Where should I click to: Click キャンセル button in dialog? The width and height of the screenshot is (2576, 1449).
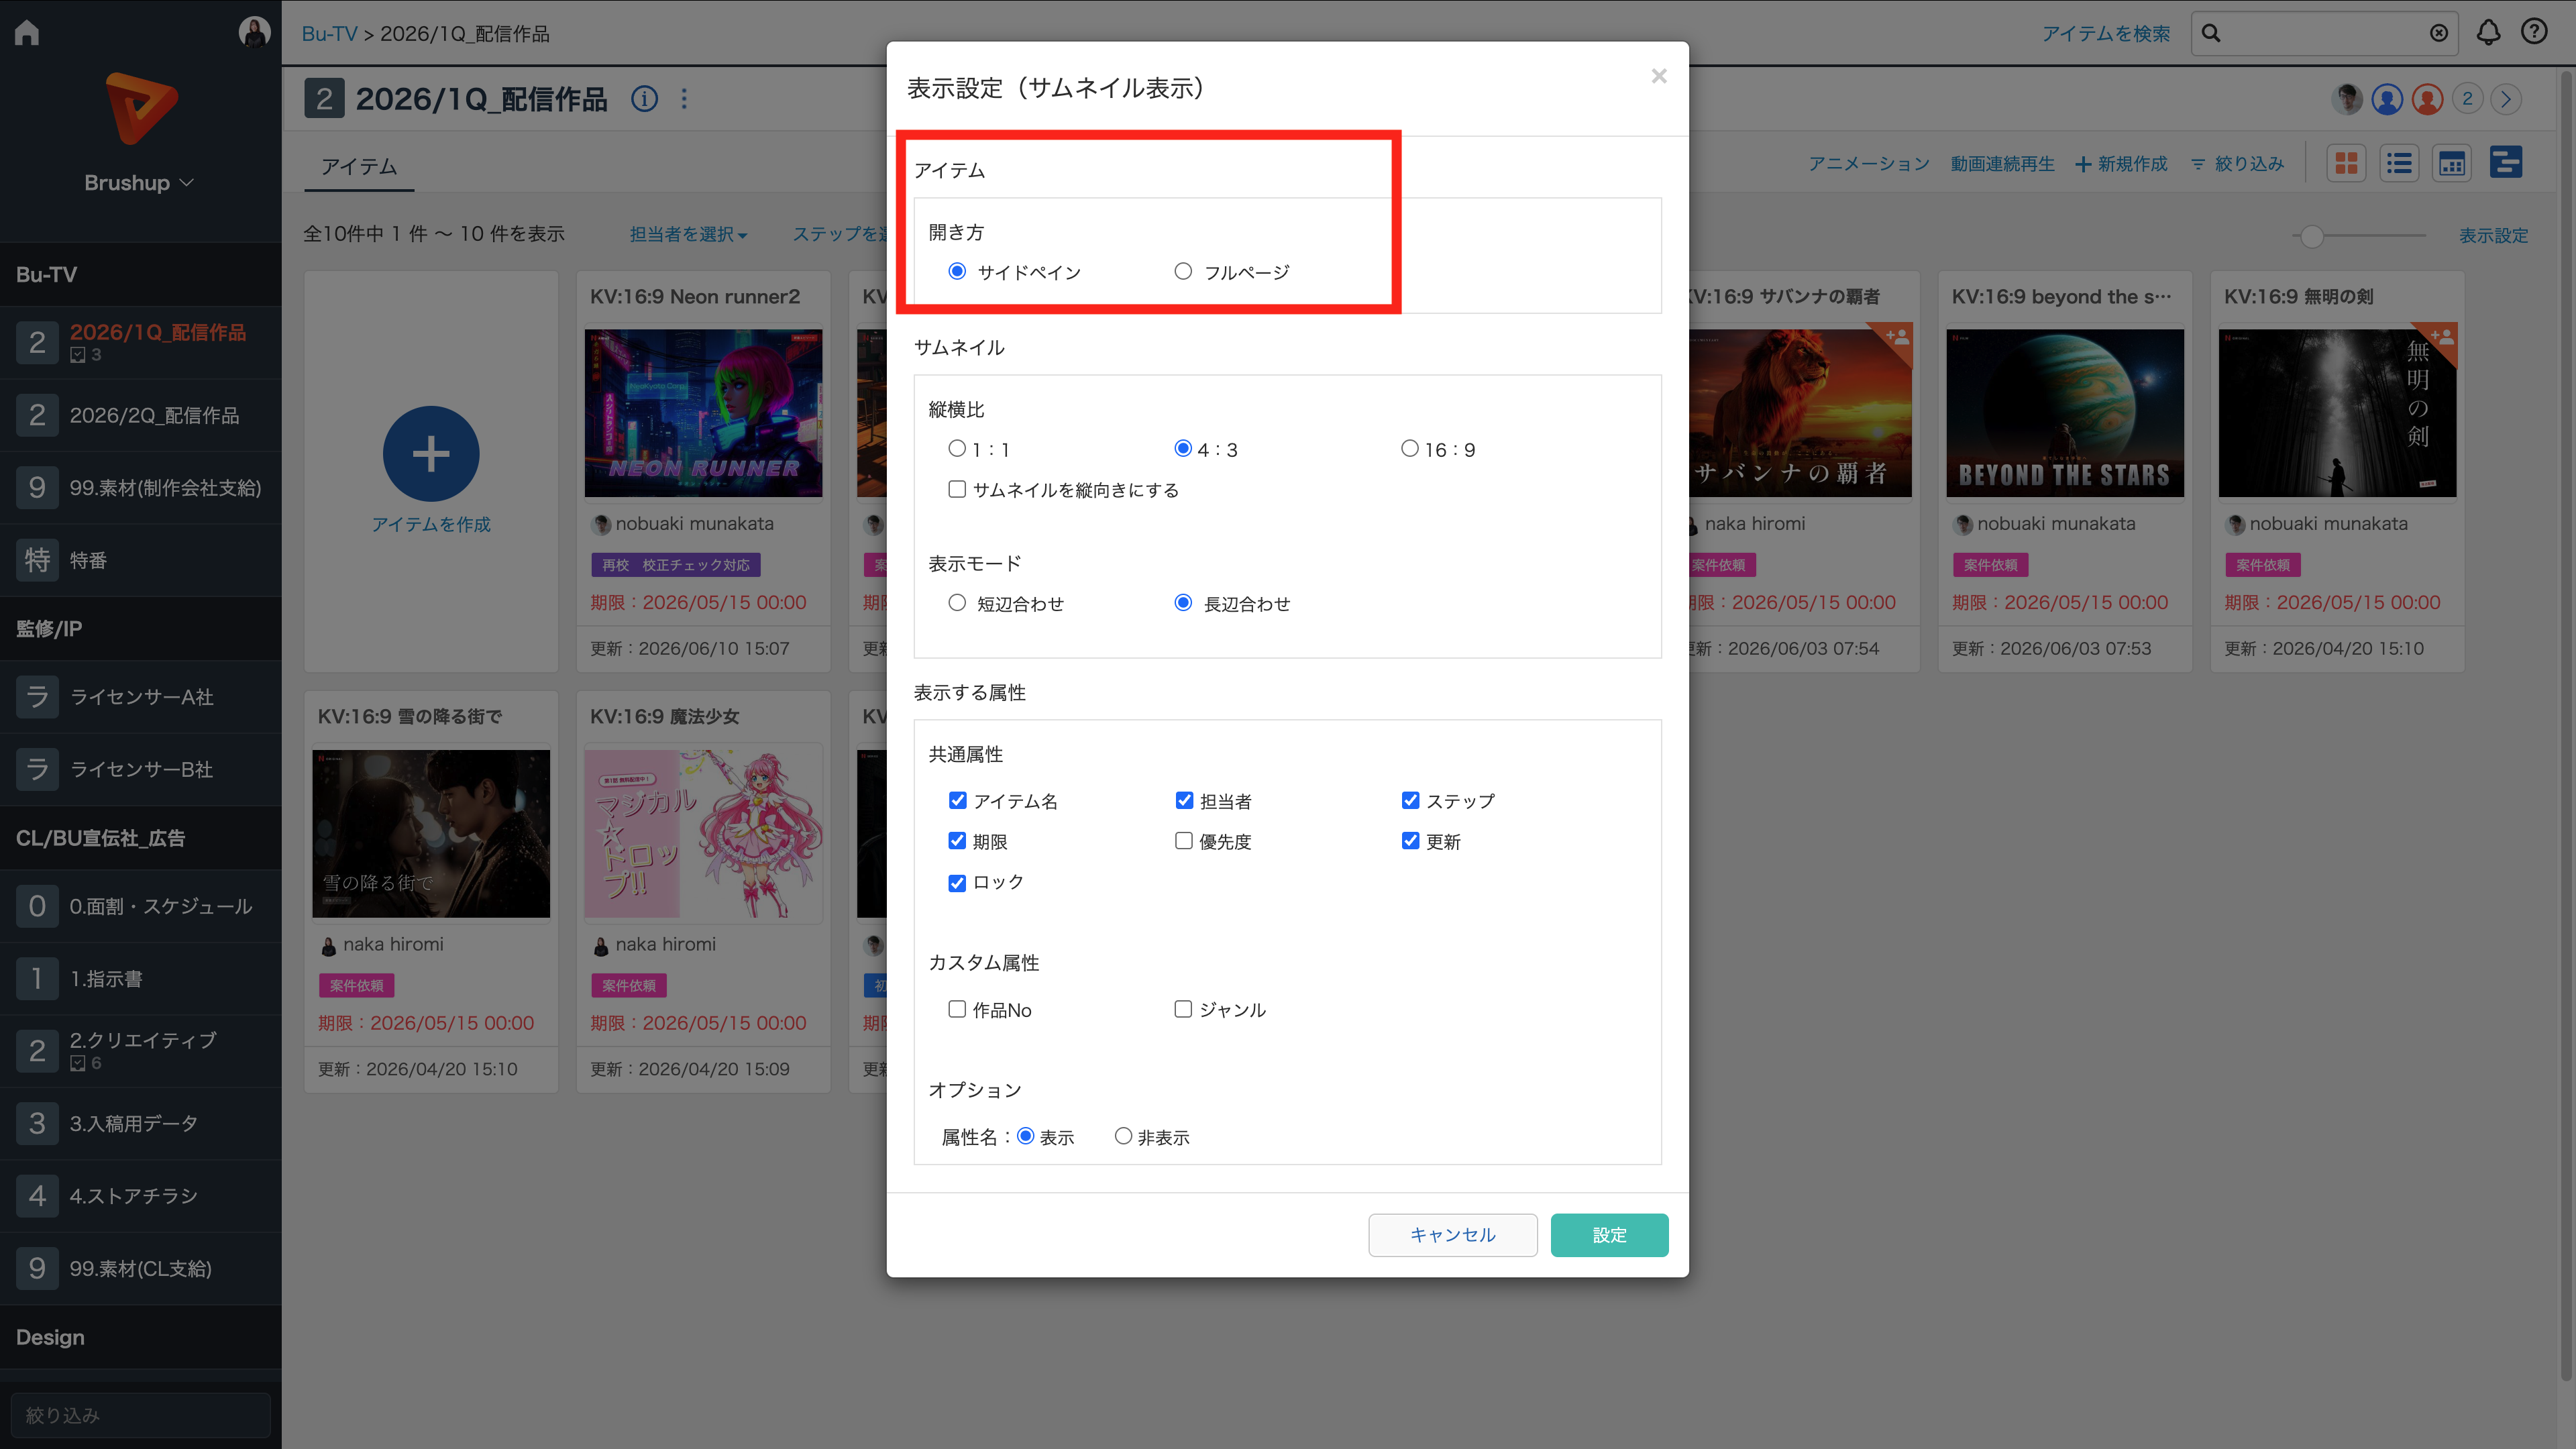[1452, 1235]
